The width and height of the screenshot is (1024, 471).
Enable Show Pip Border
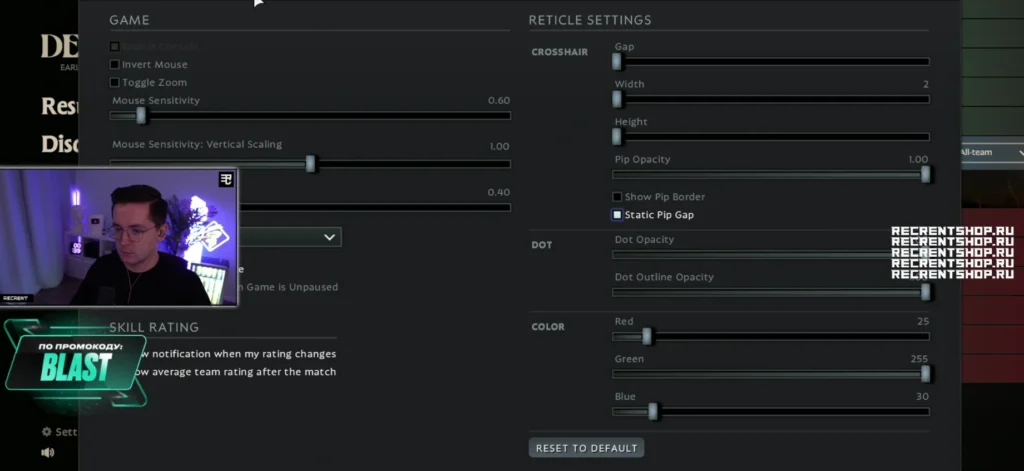click(617, 197)
